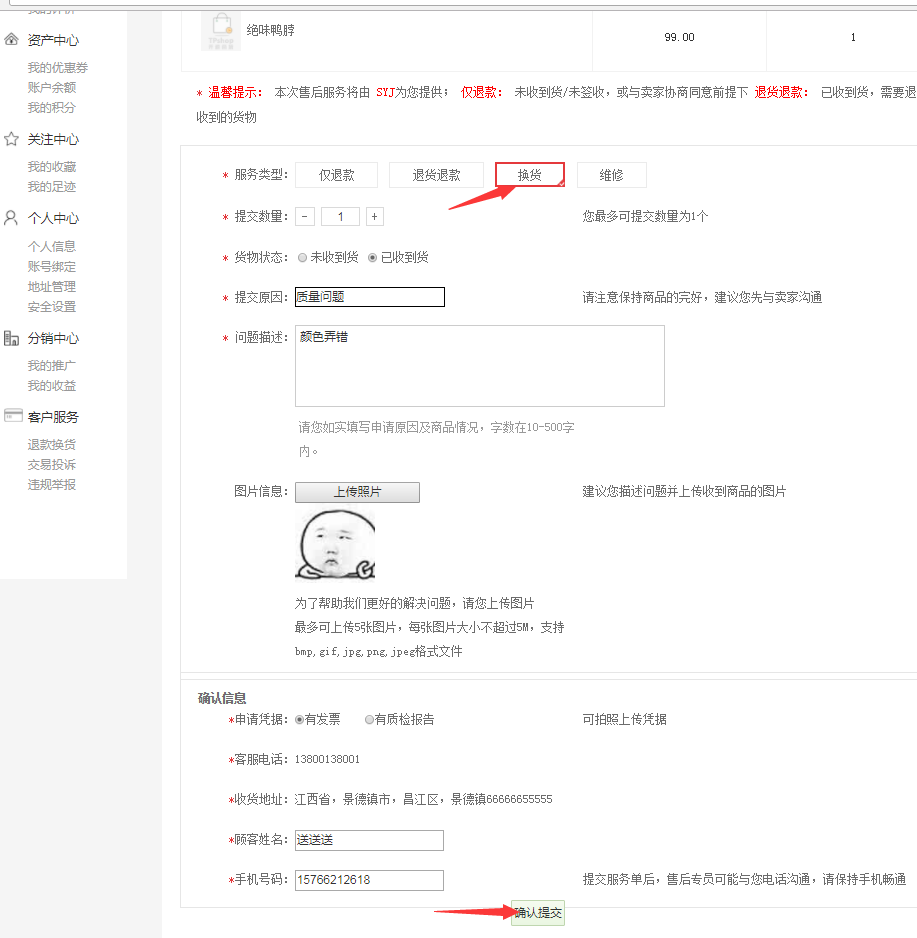Open 我的优惠券 in the sidebar
Viewport: 917px width, 938px height.
point(58,68)
